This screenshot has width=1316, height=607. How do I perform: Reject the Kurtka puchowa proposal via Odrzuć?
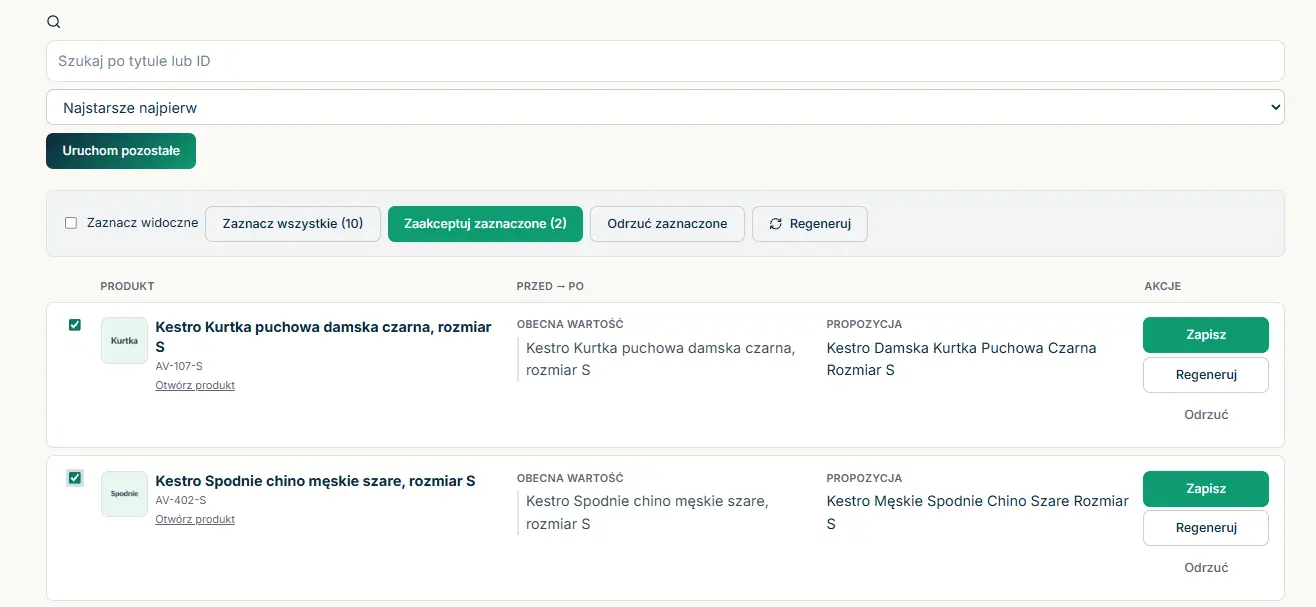point(1206,414)
